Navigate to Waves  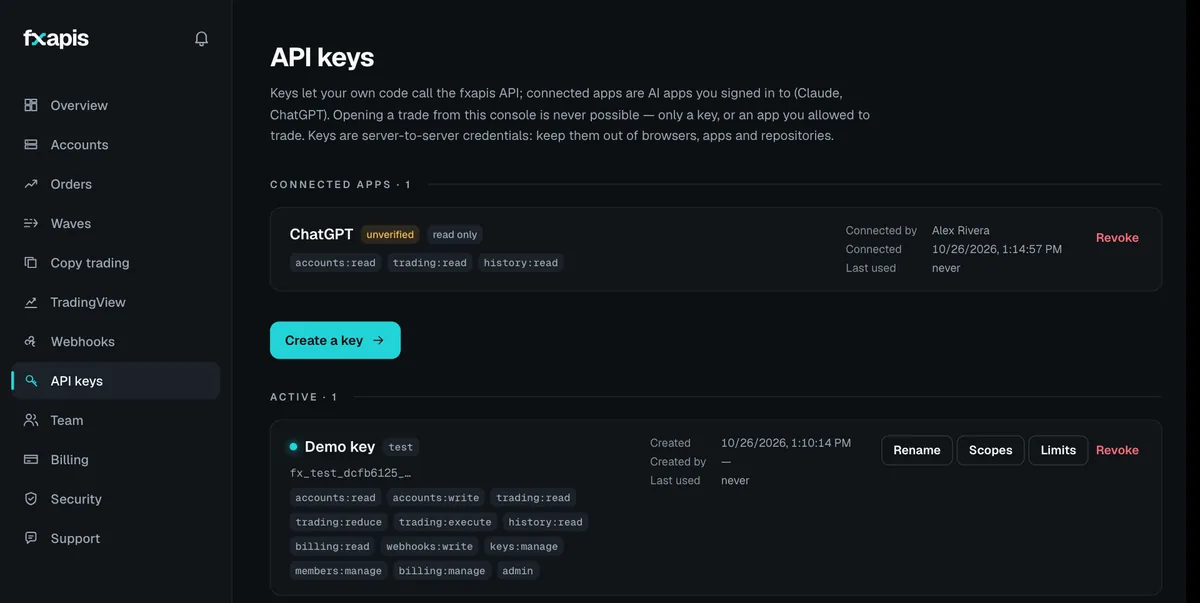coord(116,223)
